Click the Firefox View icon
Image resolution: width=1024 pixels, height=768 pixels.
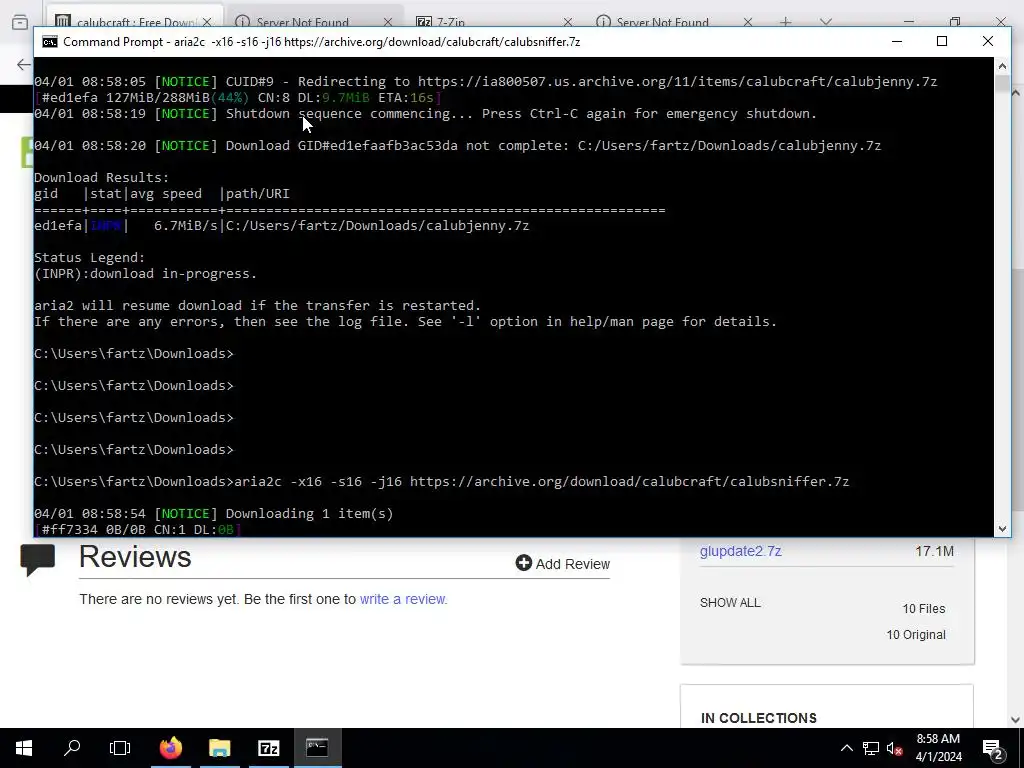point(20,22)
